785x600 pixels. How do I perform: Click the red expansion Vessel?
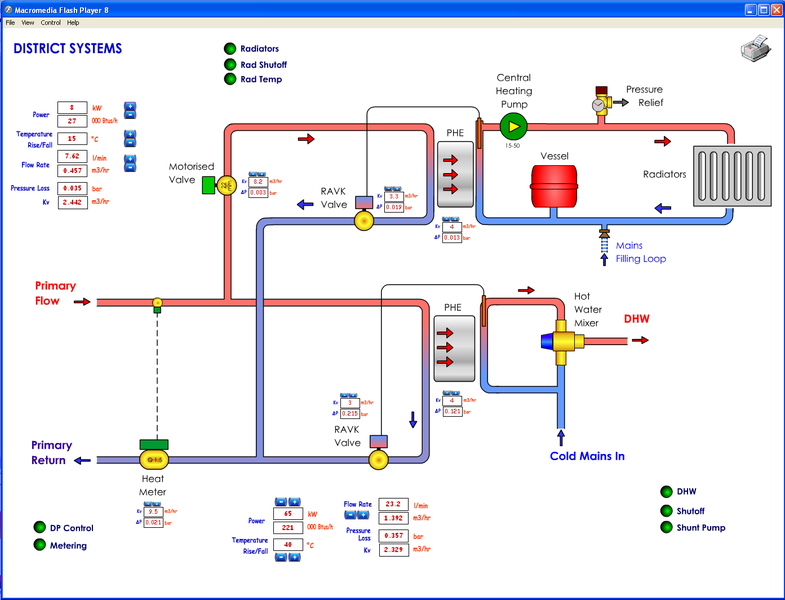(x=554, y=186)
